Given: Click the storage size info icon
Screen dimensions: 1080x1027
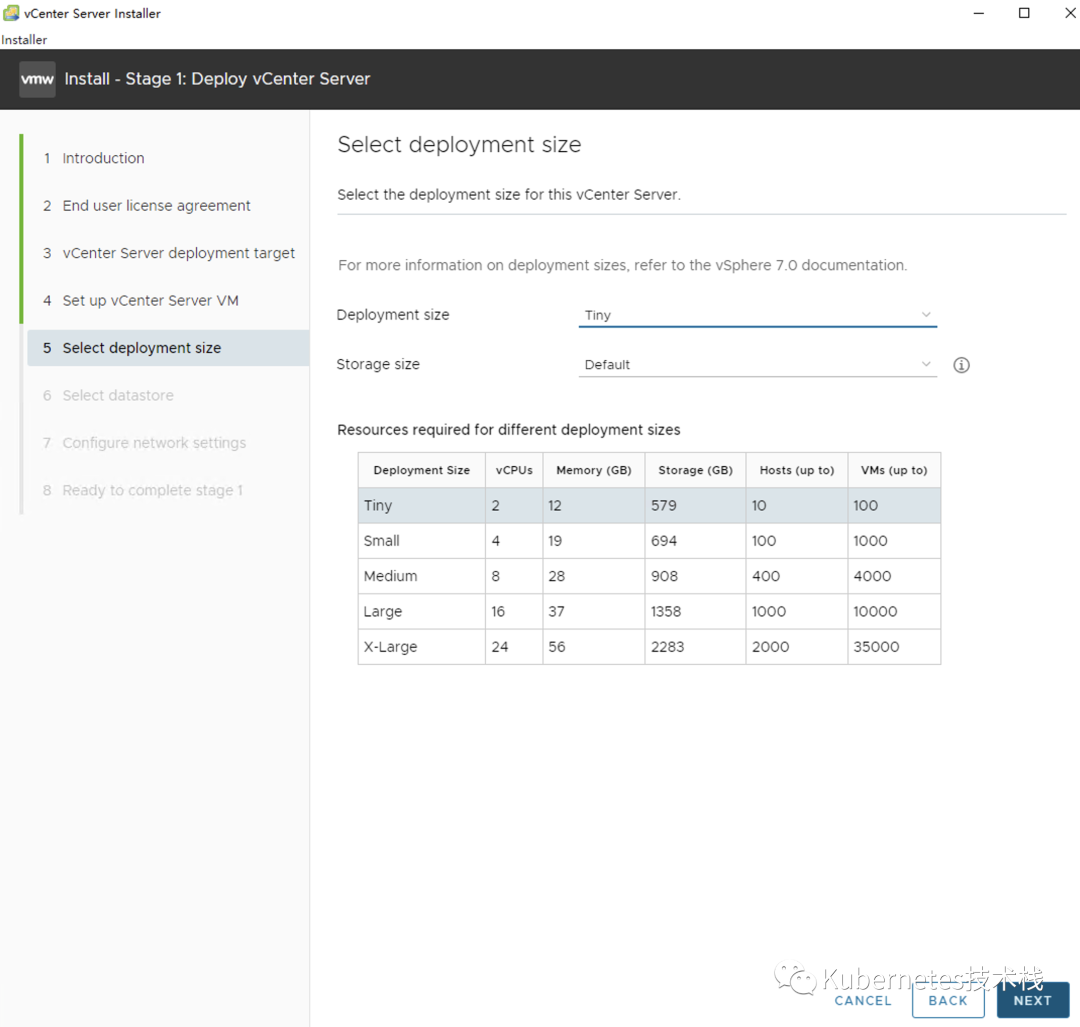Looking at the screenshot, I should (x=961, y=365).
